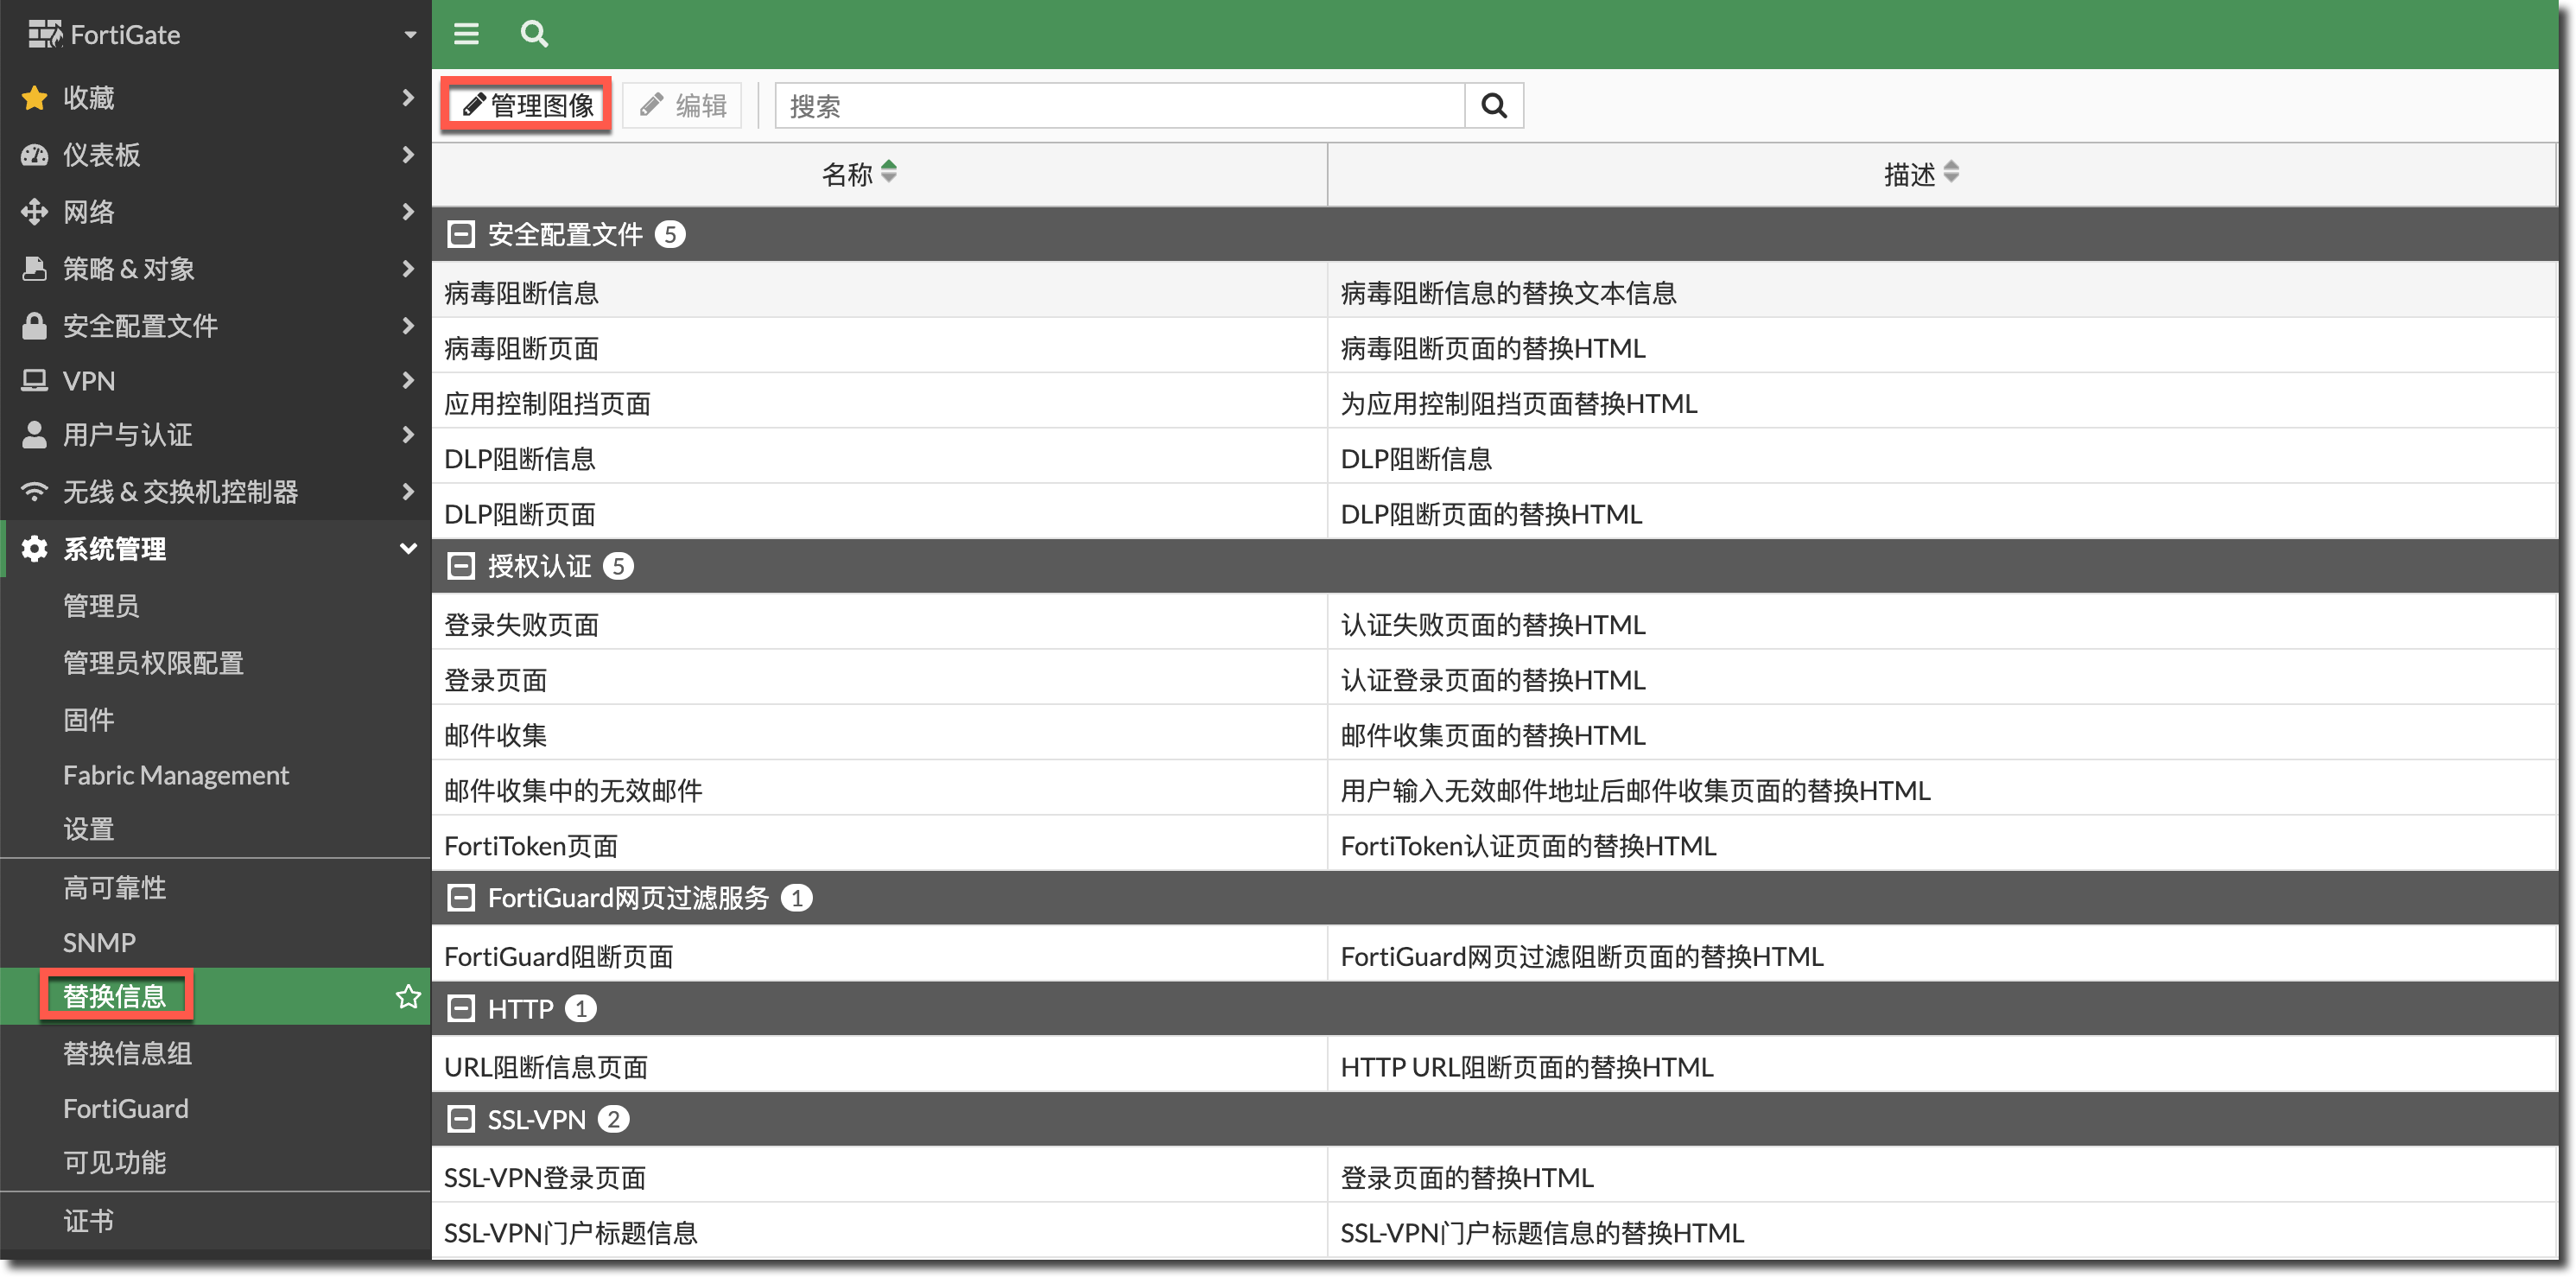Sort by 名称 column arrows
The height and width of the screenshot is (1277, 2576).
coord(889,173)
